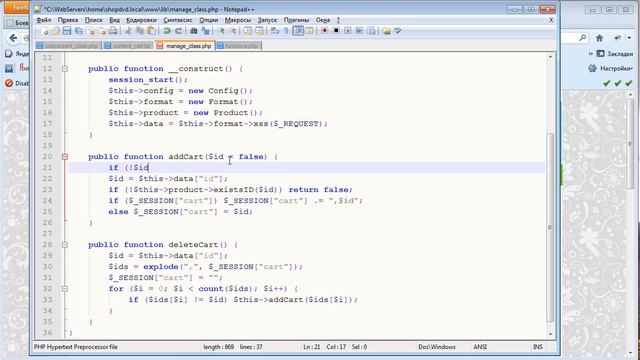
Task: Click the Save All toolbar icon
Action: click(x=78, y=31)
